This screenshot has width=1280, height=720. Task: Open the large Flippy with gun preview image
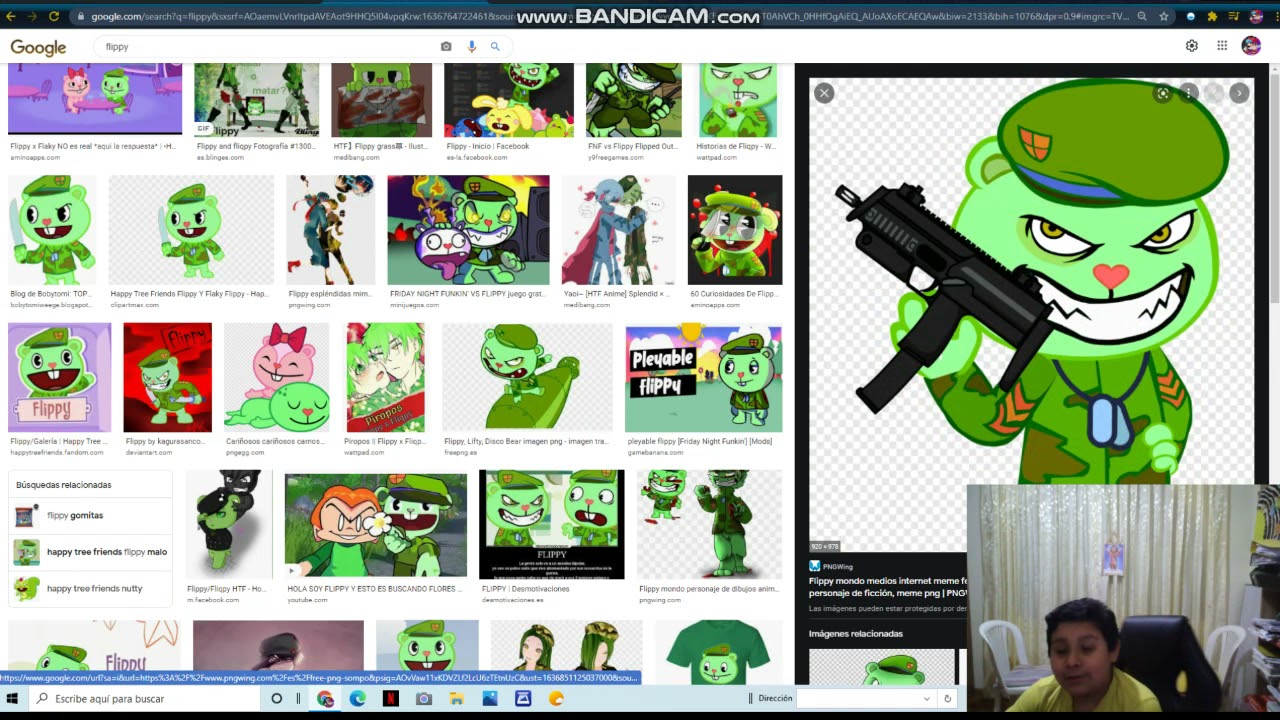point(1031,315)
